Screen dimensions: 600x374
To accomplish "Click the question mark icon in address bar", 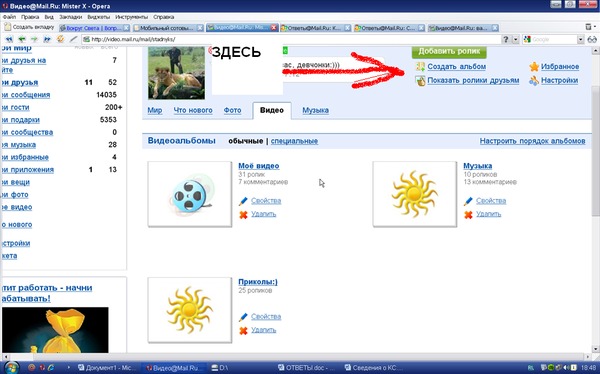I will [505, 39].
